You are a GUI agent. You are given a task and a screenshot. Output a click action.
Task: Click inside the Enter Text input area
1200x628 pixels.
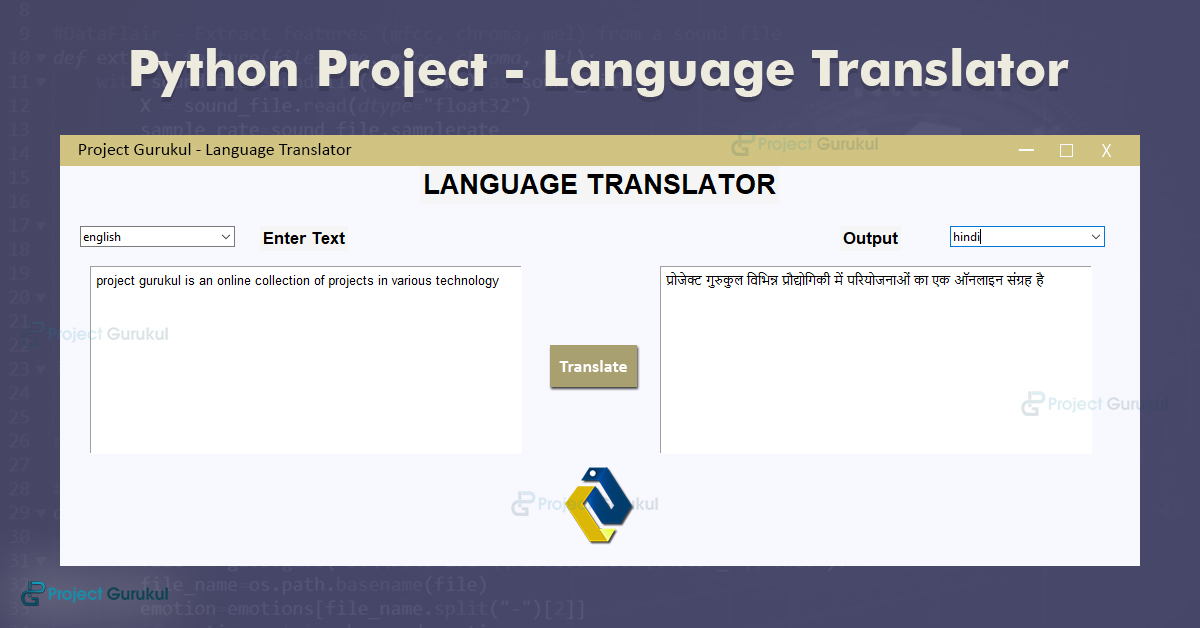click(x=305, y=360)
